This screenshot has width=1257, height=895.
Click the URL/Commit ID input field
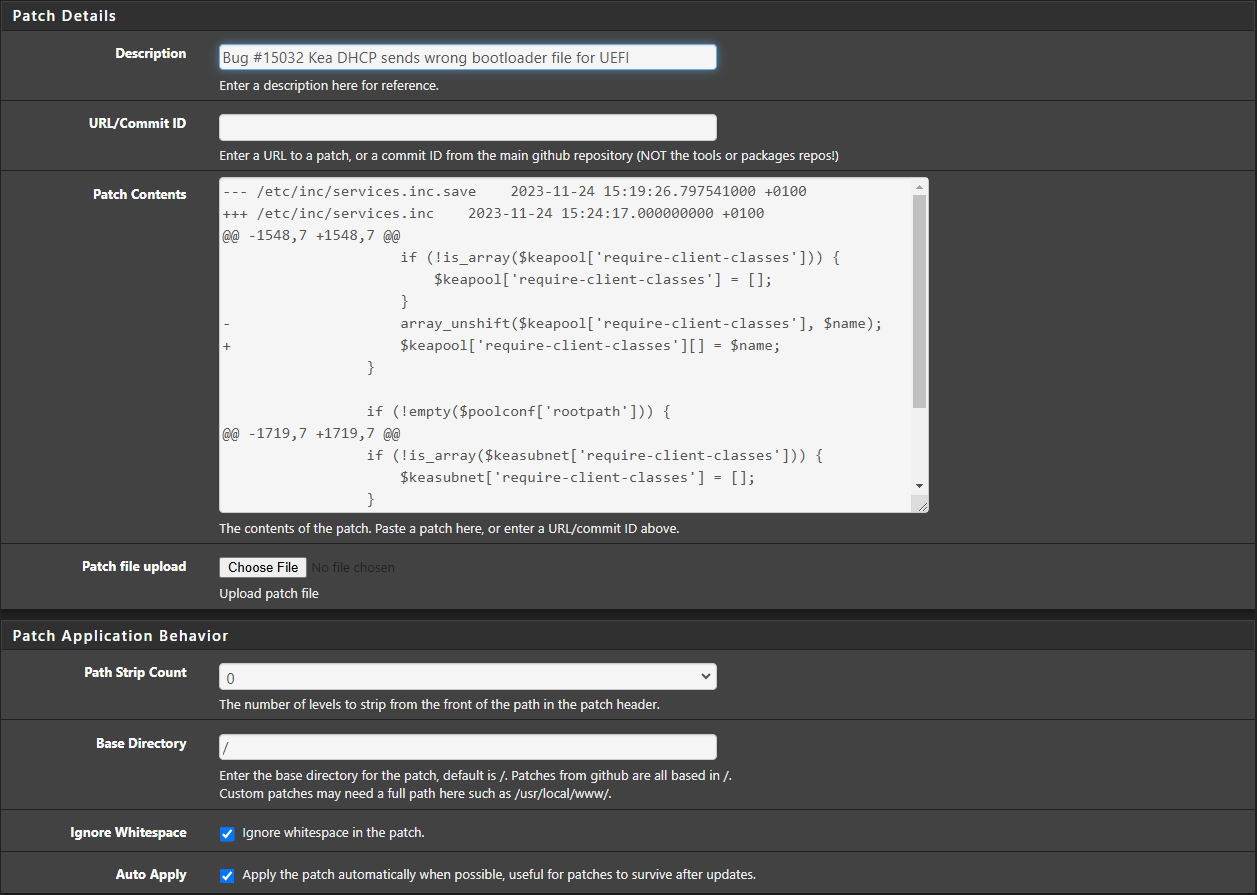[x=468, y=127]
